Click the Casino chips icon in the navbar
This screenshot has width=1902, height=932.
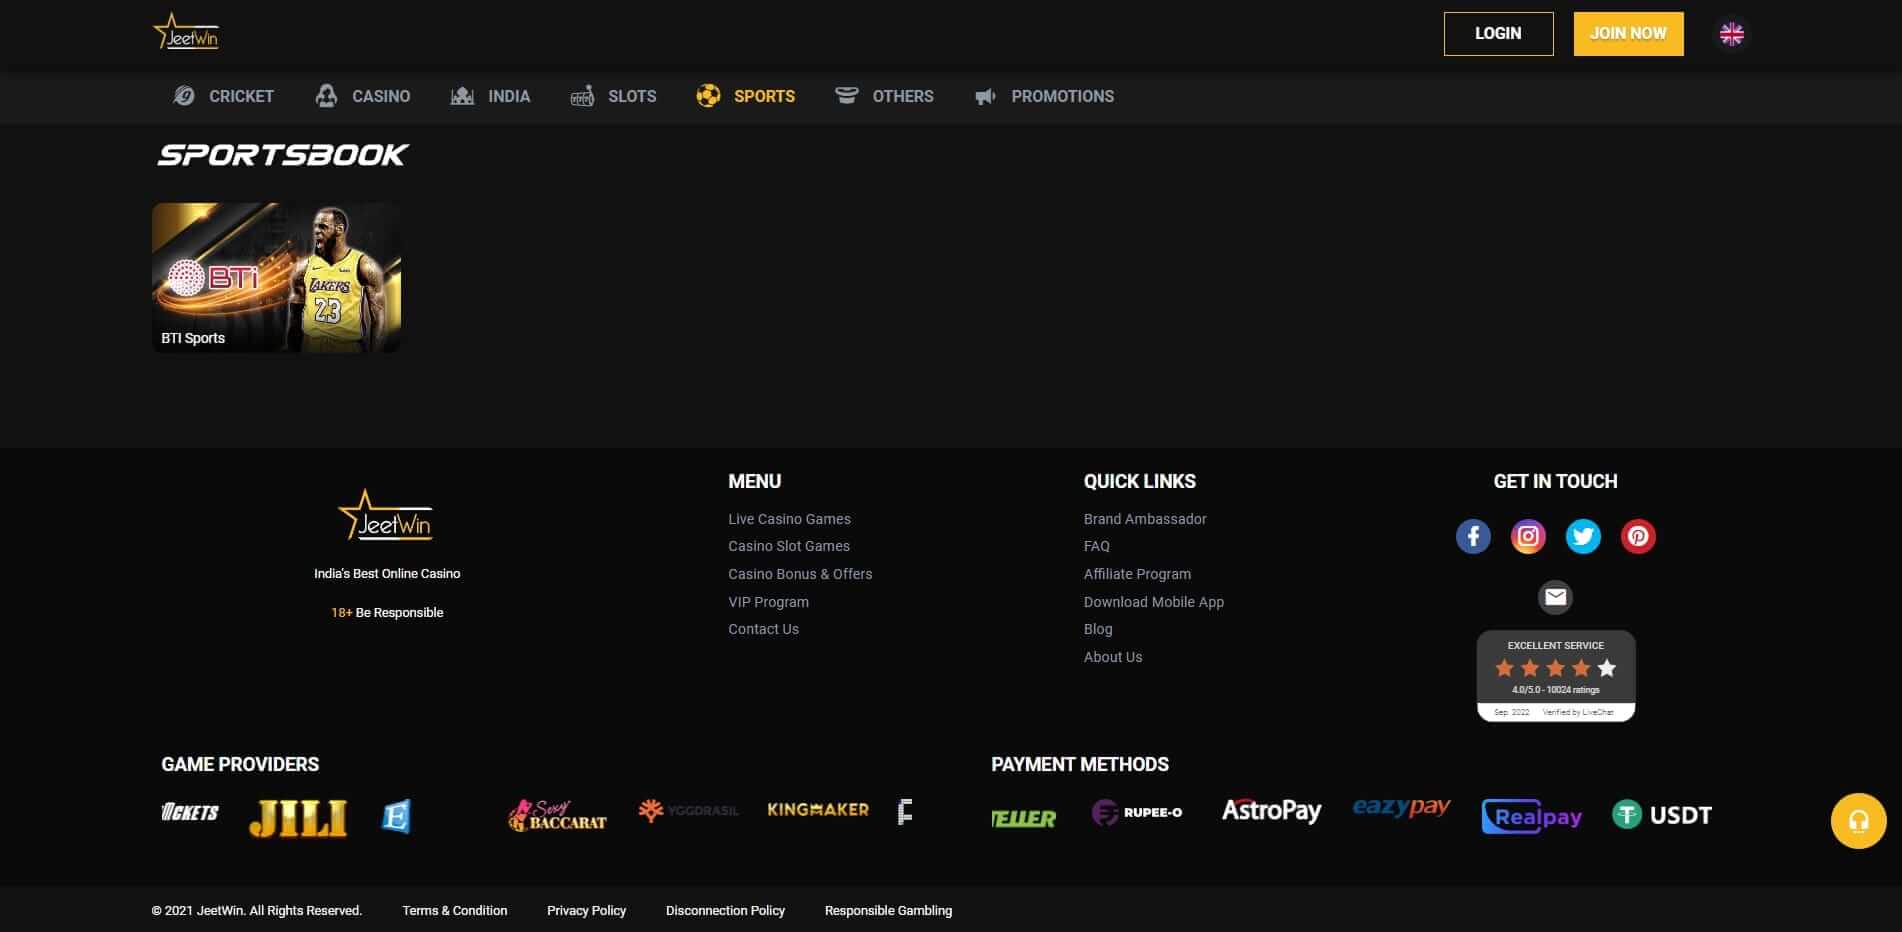324,95
